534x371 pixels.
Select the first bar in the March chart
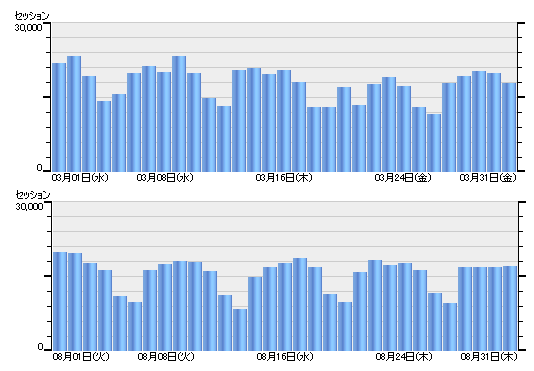point(59,117)
